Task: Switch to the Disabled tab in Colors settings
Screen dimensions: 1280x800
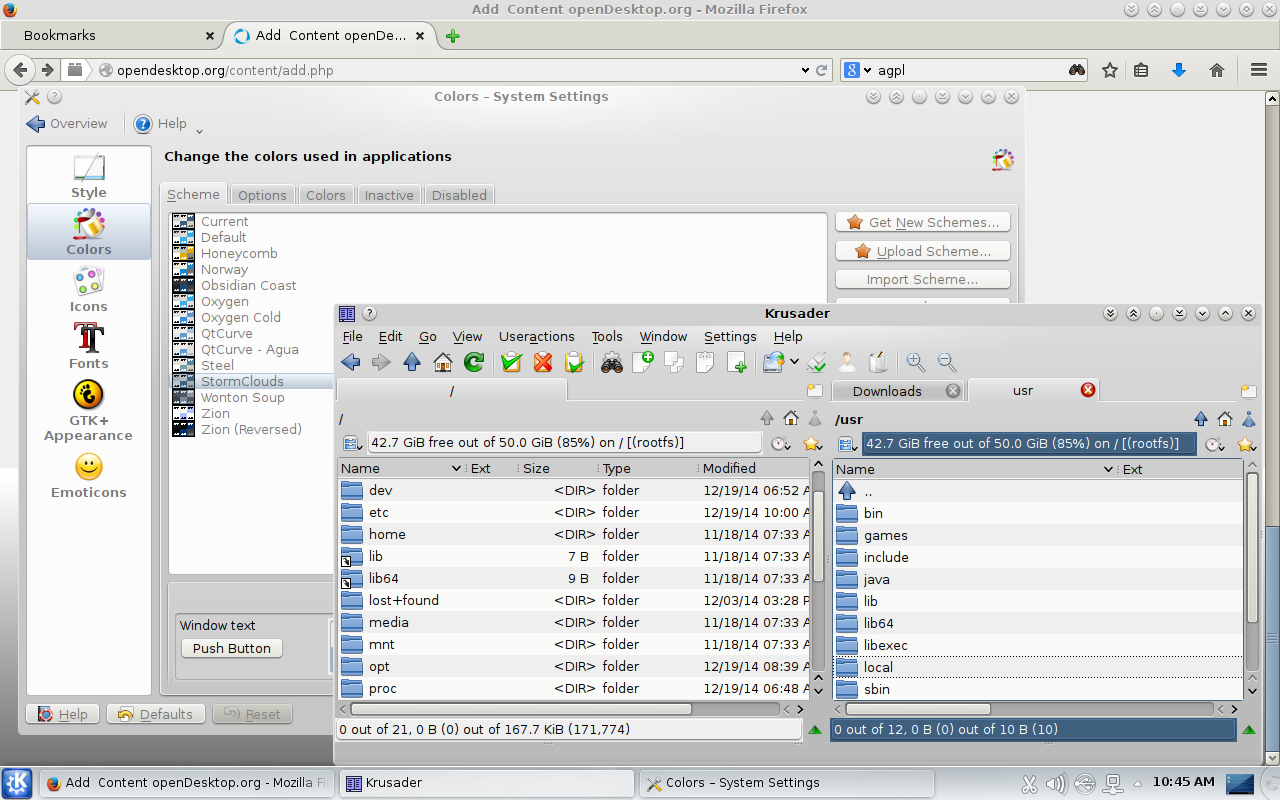Action: pos(459,195)
